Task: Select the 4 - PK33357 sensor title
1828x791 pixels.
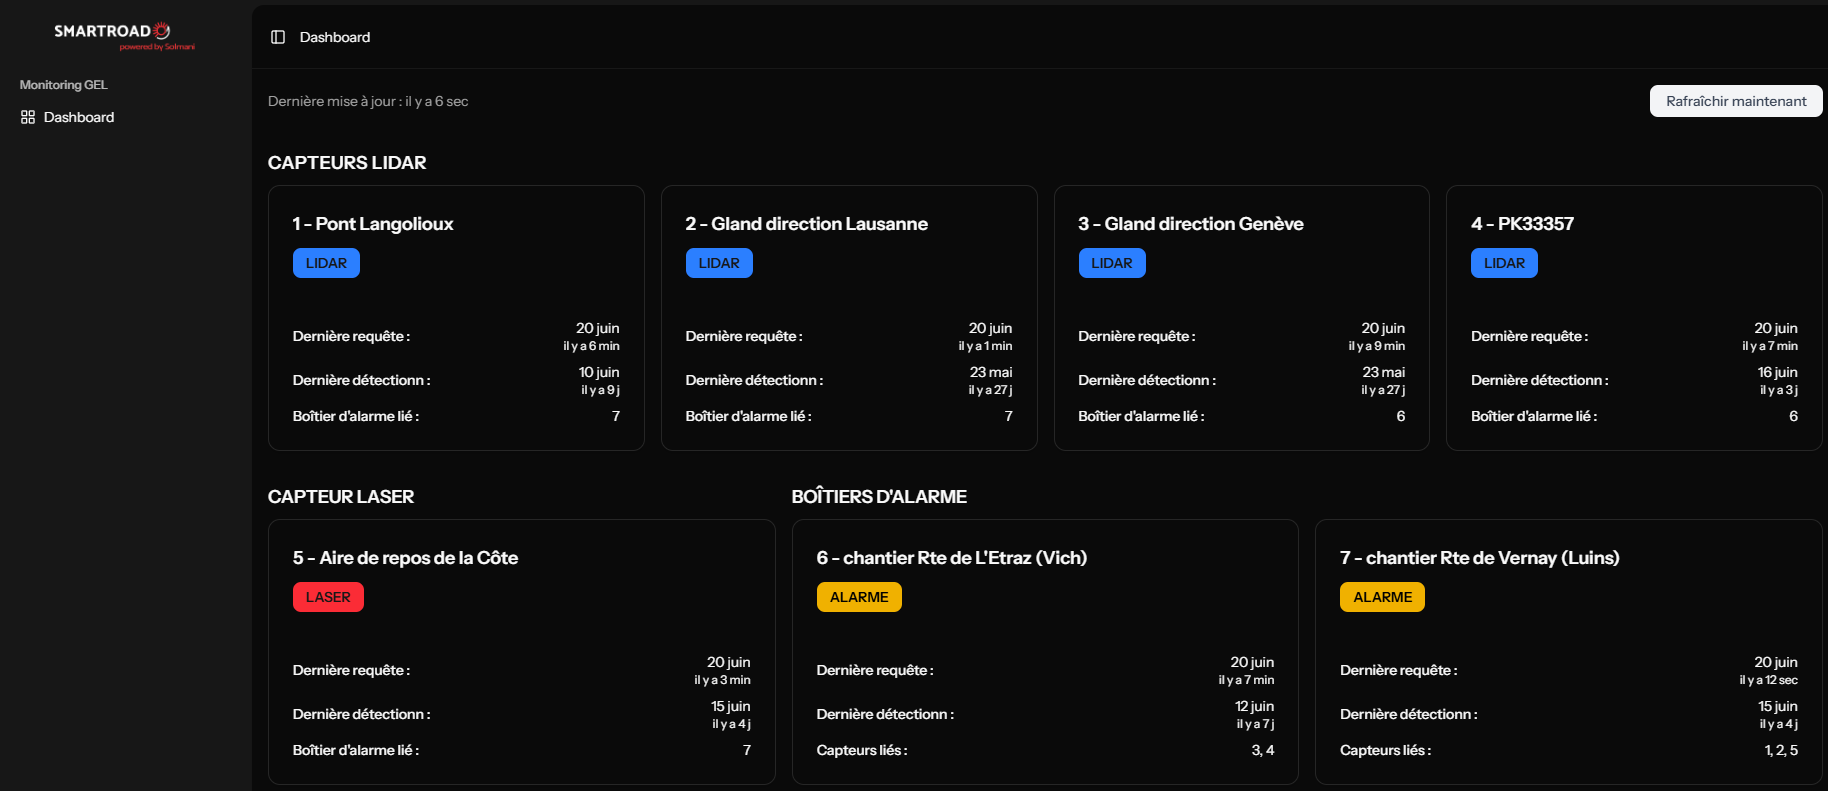Action: coord(1521,224)
